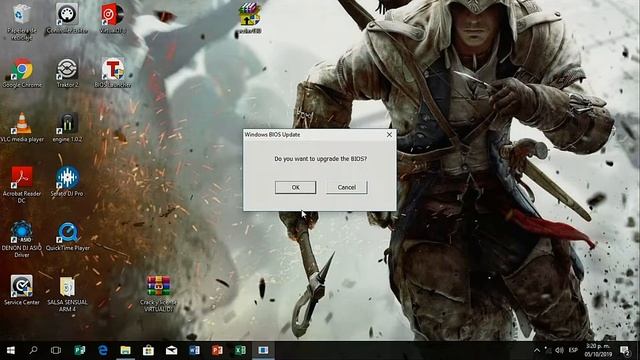Screen dimensions: 640x360
Task: Open the Action Center notifications icon
Action: coord(624,350)
